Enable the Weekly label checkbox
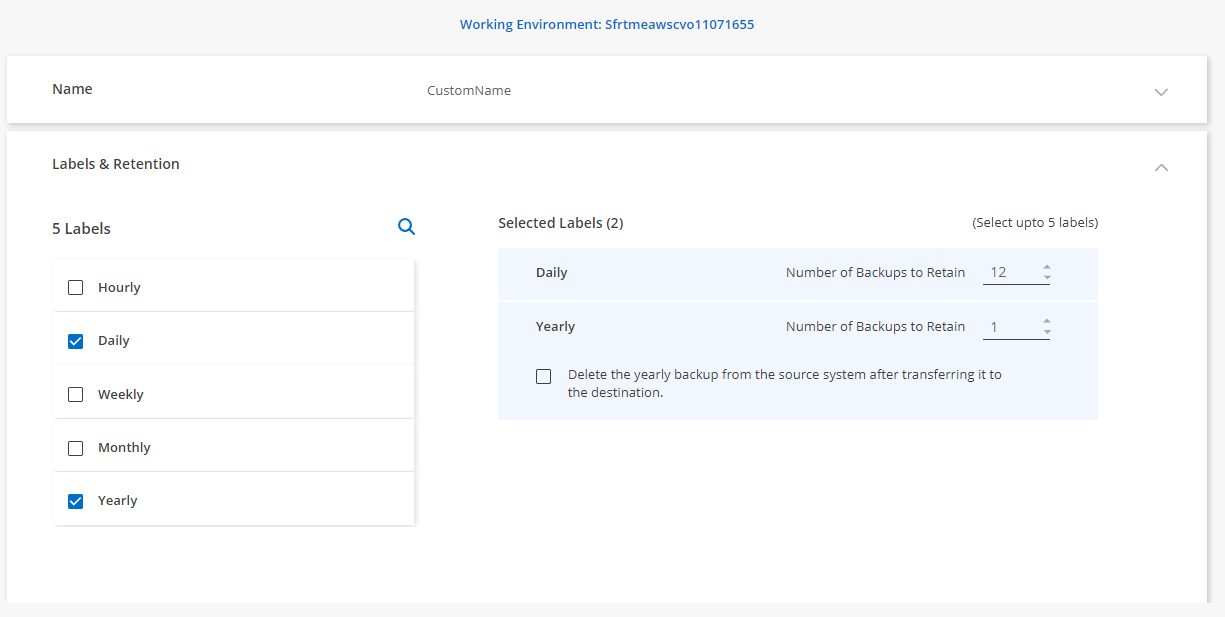This screenshot has height=617, width=1225. [x=75, y=394]
